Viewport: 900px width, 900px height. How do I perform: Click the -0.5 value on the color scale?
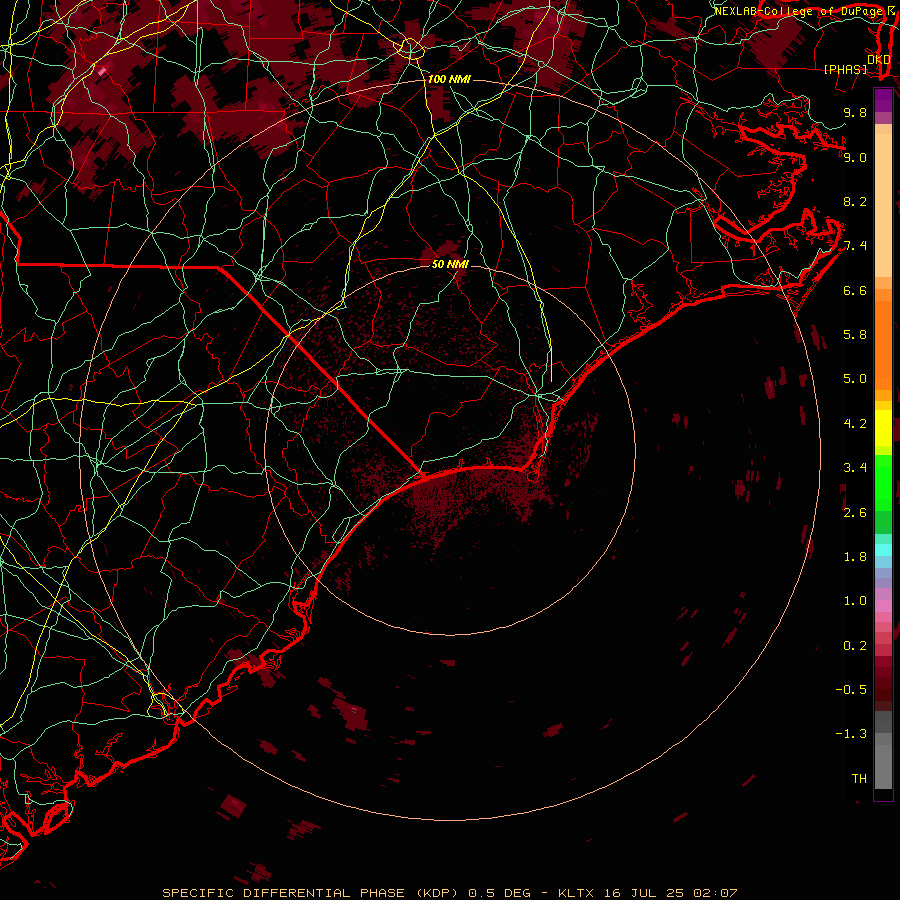(x=851, y=690)
